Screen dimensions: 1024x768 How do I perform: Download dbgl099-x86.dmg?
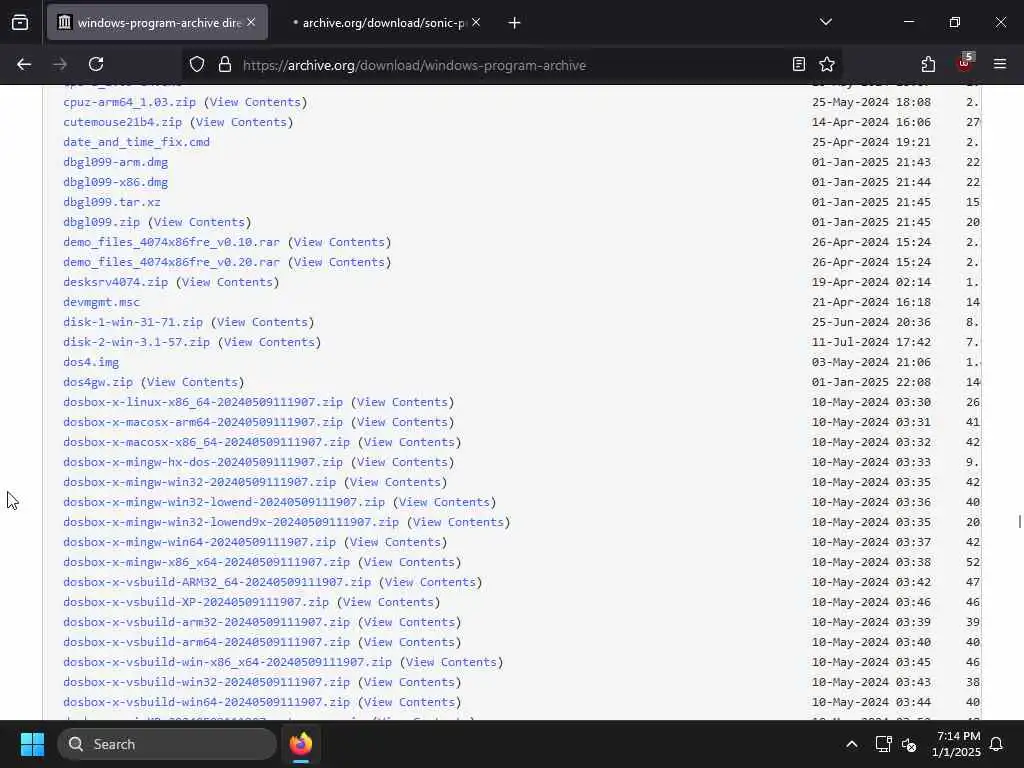116,182
